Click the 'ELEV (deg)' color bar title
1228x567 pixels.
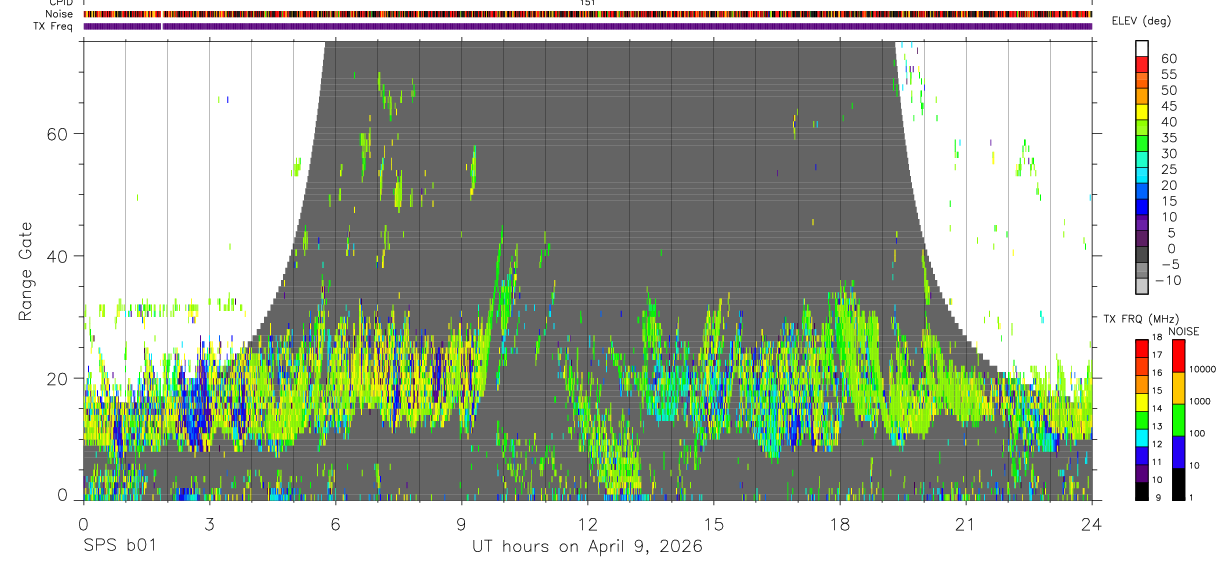pyautogui.click(x=1142, y=21)
